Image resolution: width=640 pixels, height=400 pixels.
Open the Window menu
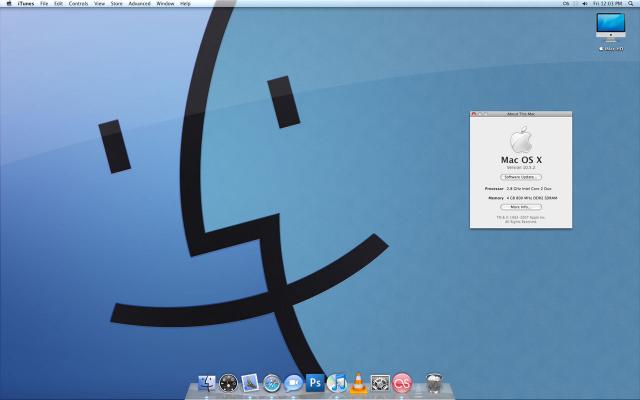(x=165, y=4)
